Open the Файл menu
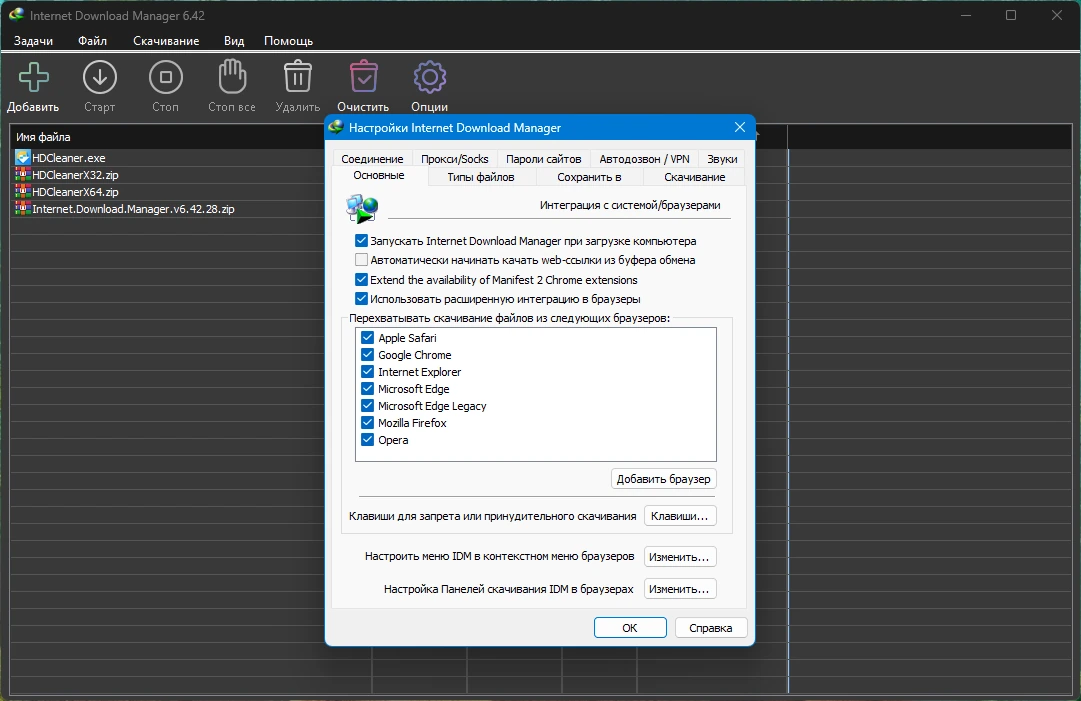The width and height of the screenshot is (1081, 701). tap(92, 41)
